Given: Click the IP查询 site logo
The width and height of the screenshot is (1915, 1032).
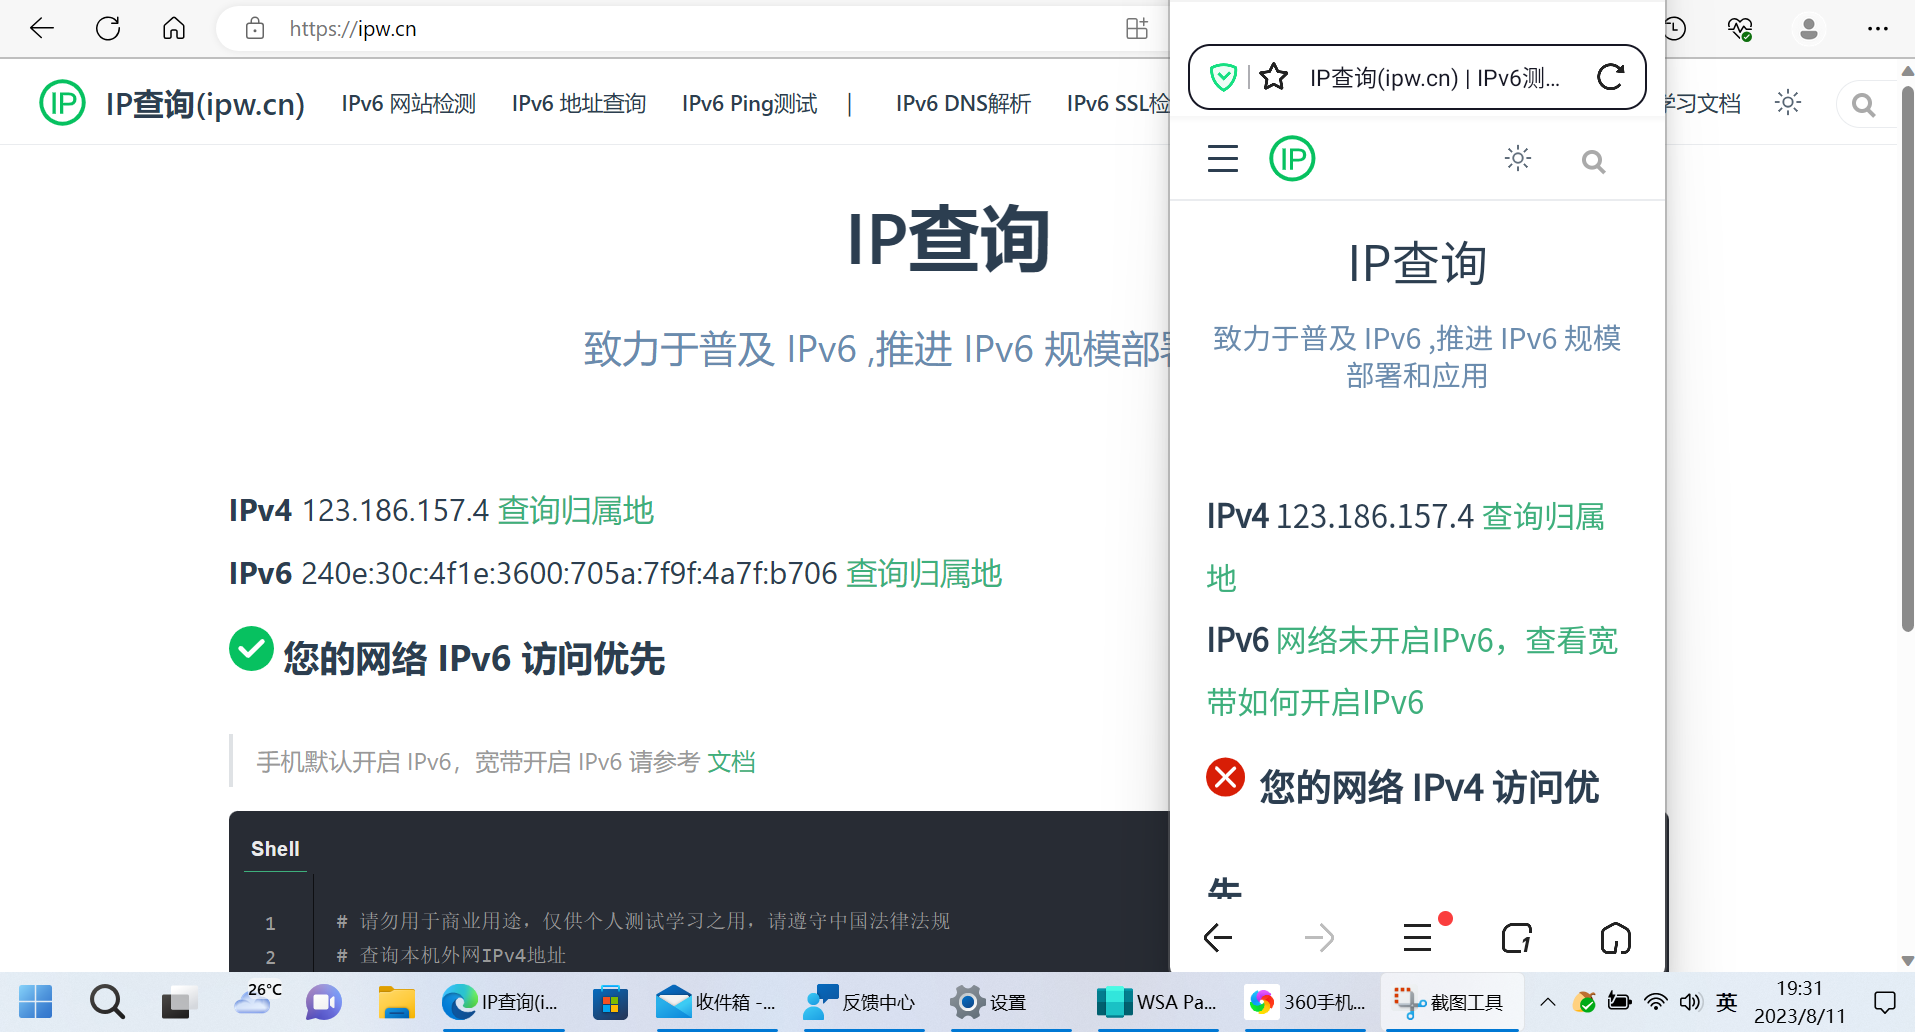Looking at the screenshot, I should coord(63,103).
